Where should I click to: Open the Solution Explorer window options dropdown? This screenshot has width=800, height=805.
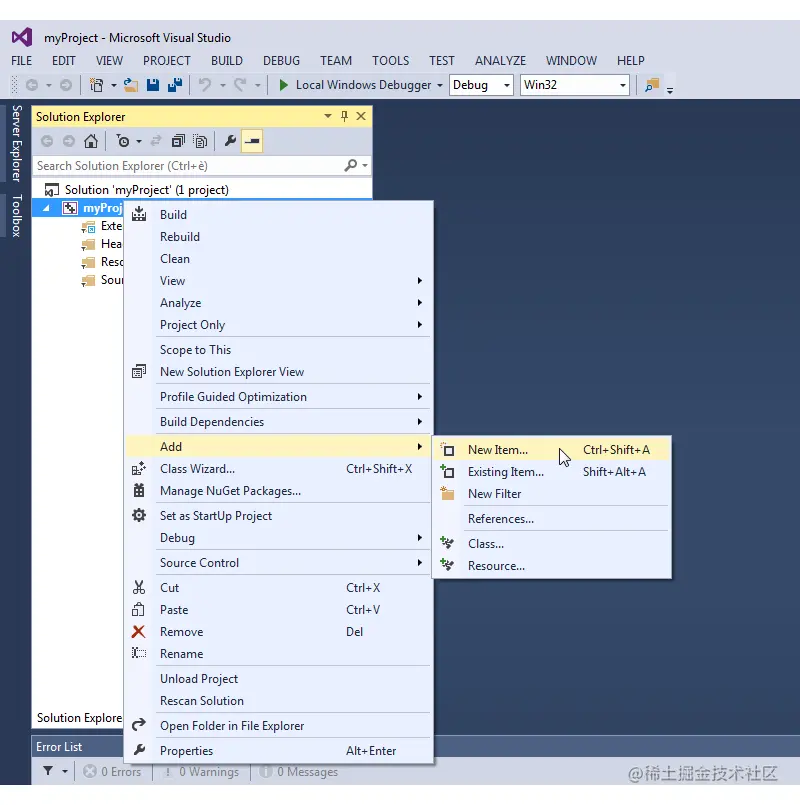click(x=328, y=117)
